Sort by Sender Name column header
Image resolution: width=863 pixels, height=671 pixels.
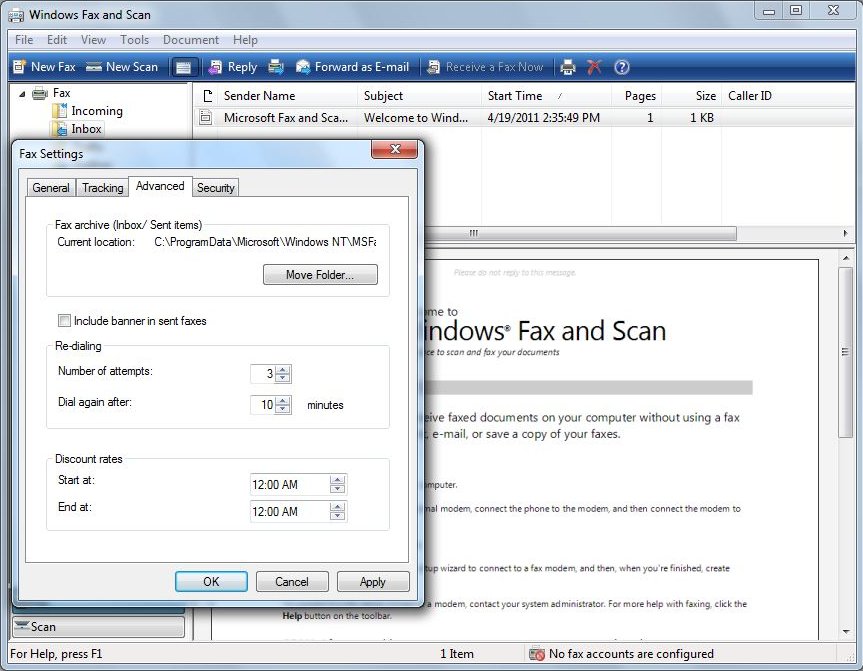[x=288, y=96]
